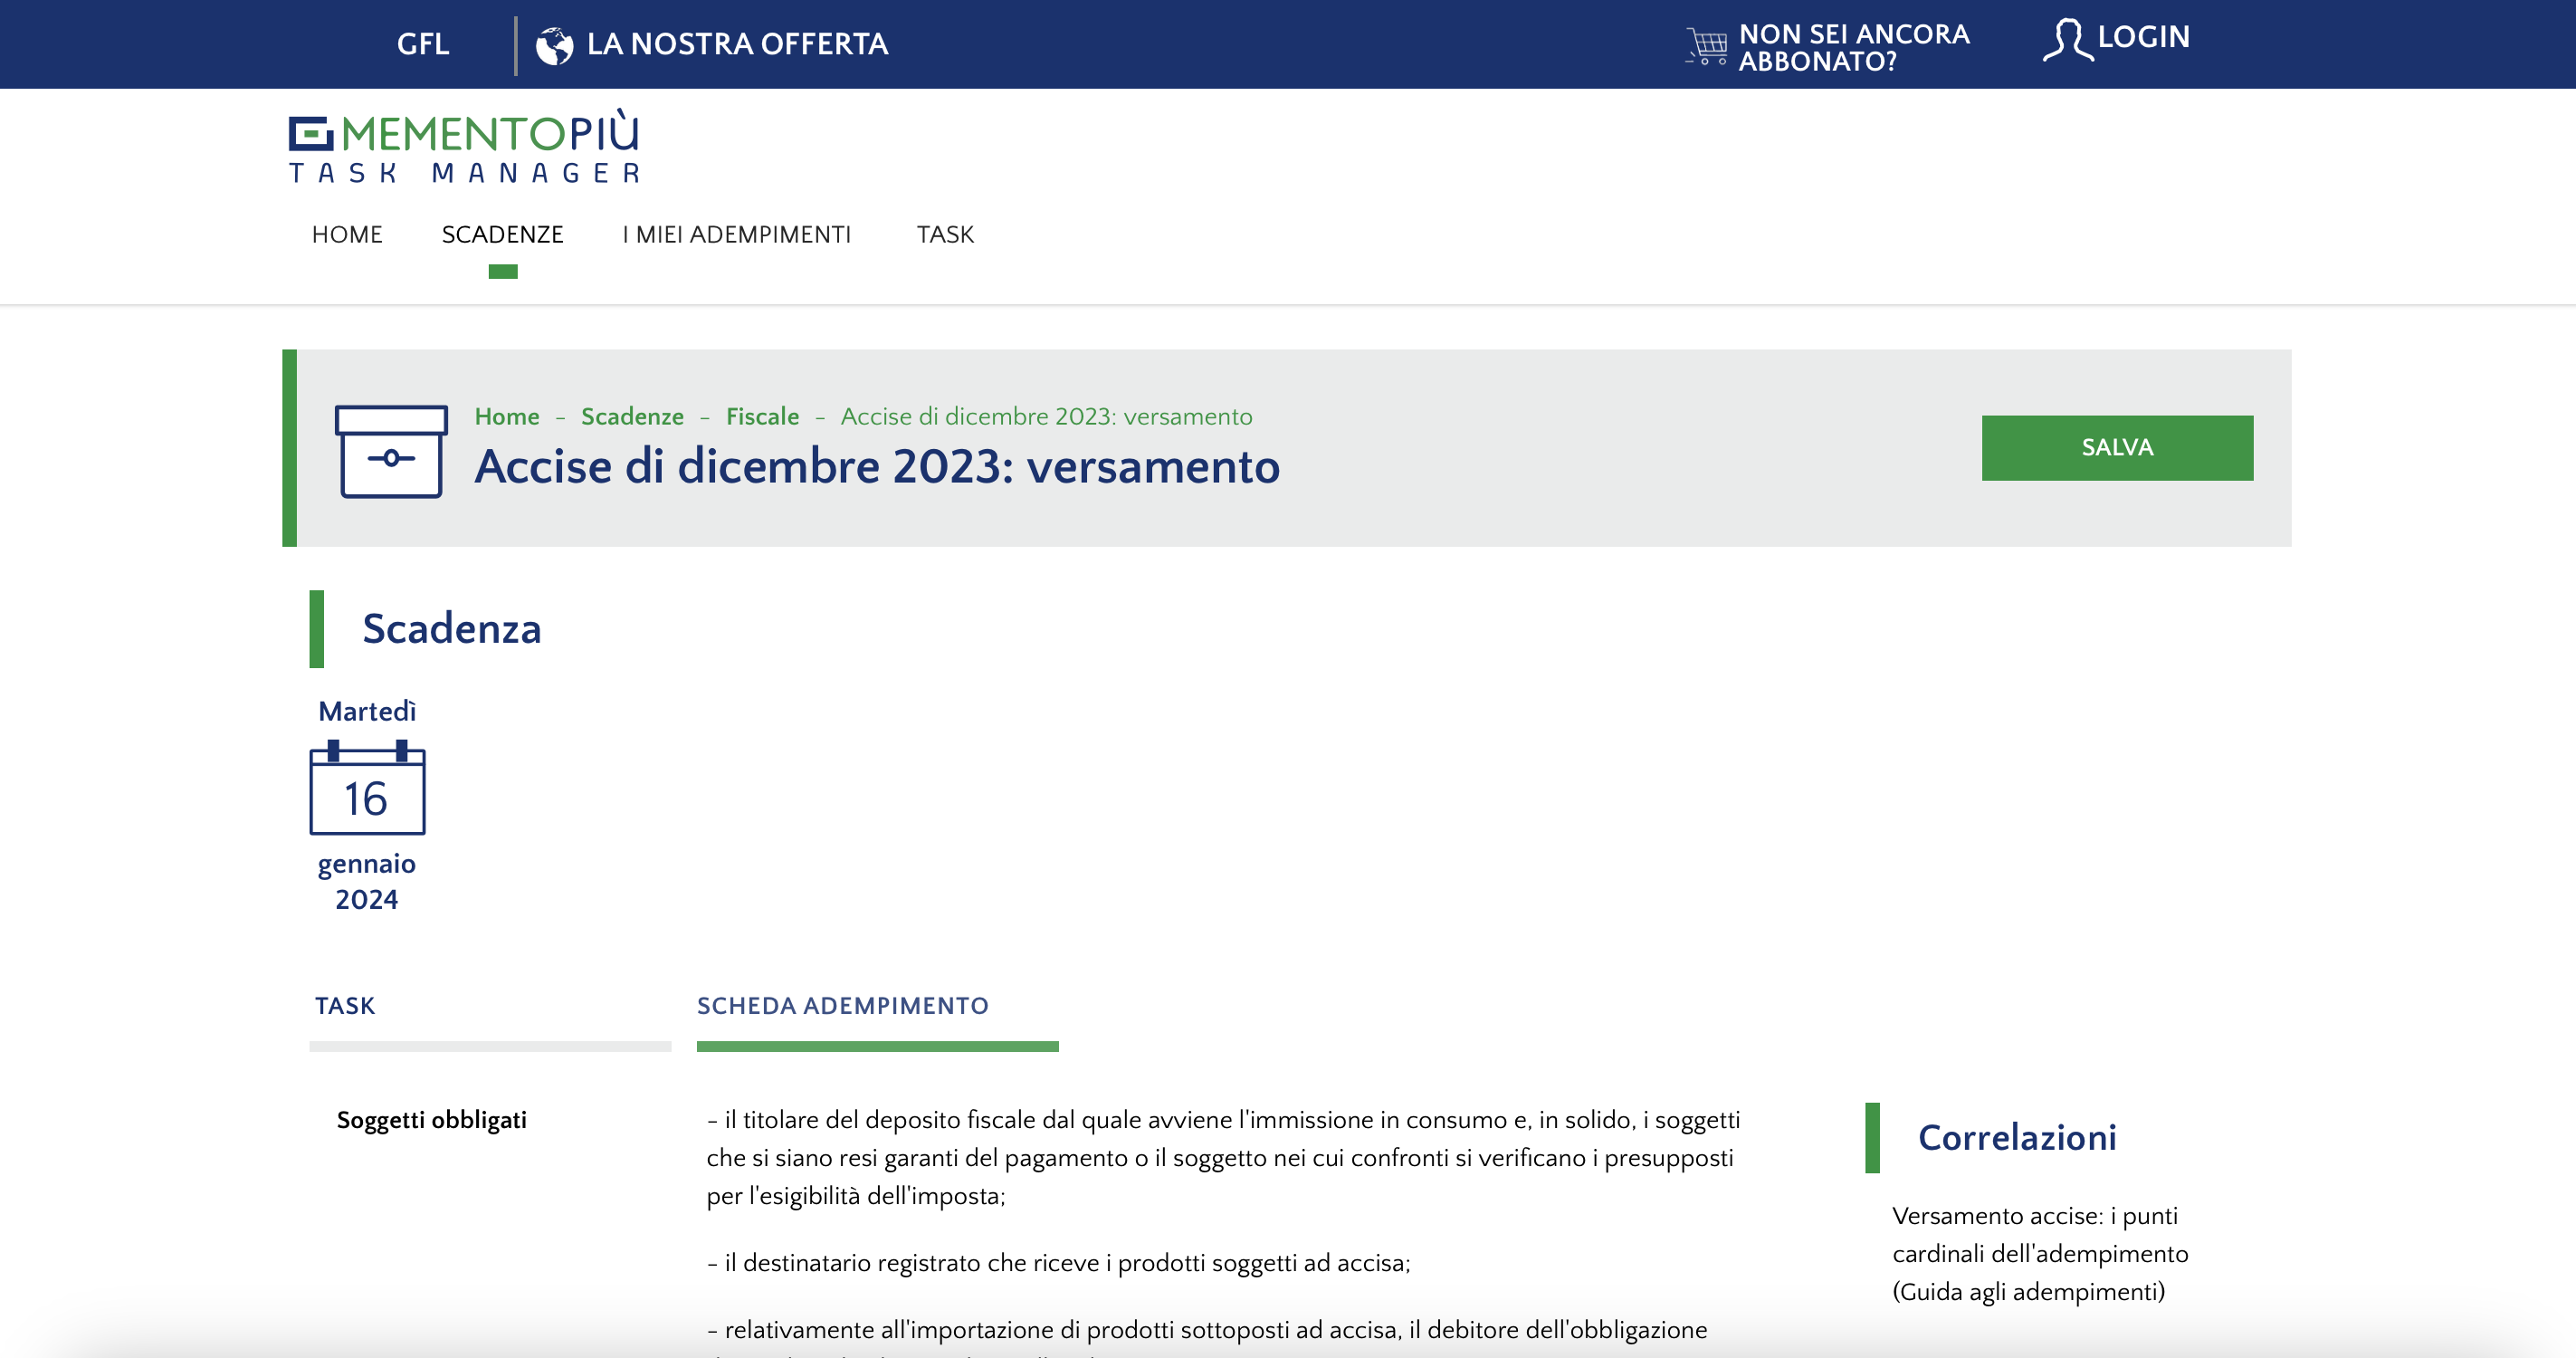Image resolution: width=2576 pixels, height=1358 pixels.
Task: Select the SCHEDA ADEMPIMENTO tab
Action: (843, 1005)
